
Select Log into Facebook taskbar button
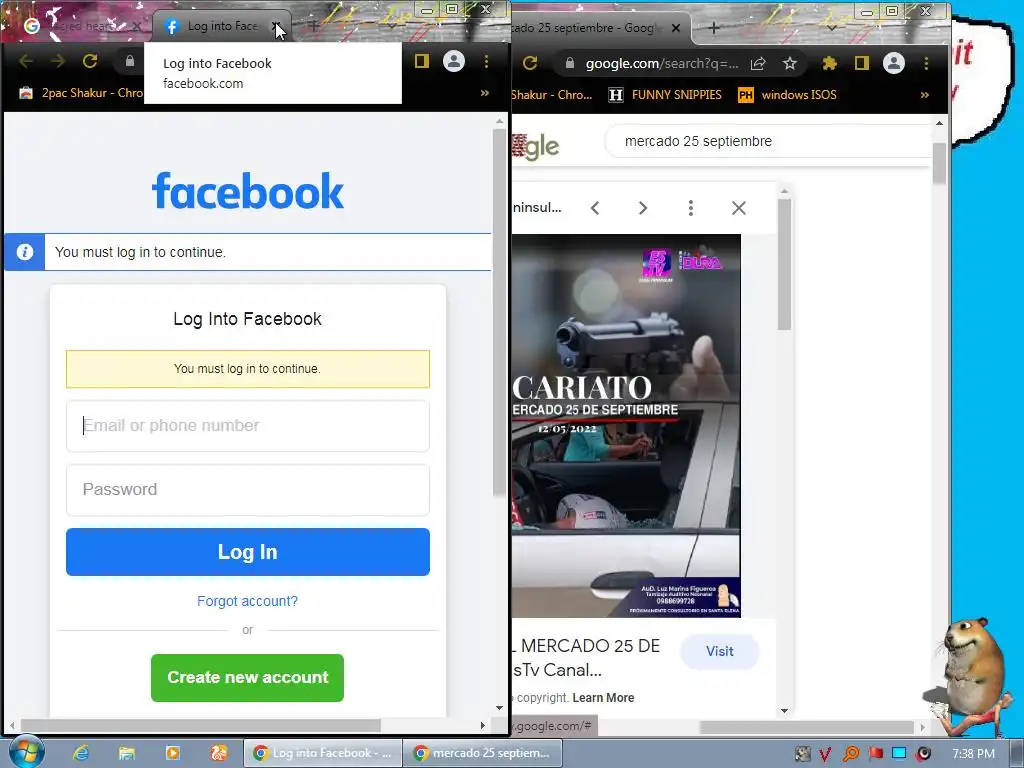click(323, 753)
